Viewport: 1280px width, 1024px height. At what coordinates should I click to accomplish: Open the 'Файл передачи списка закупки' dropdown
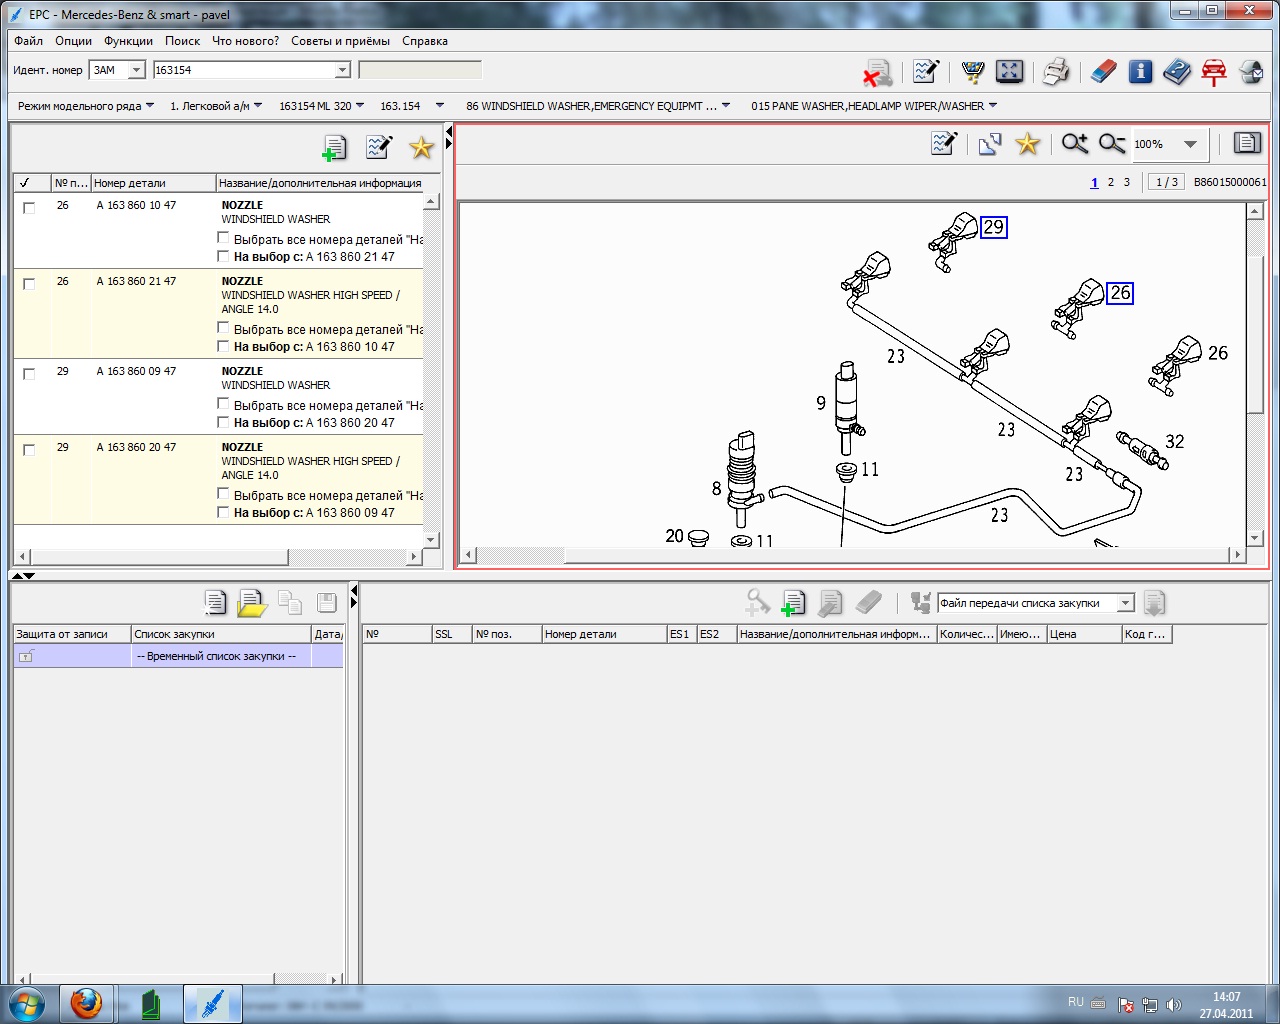pos(1125,603)
